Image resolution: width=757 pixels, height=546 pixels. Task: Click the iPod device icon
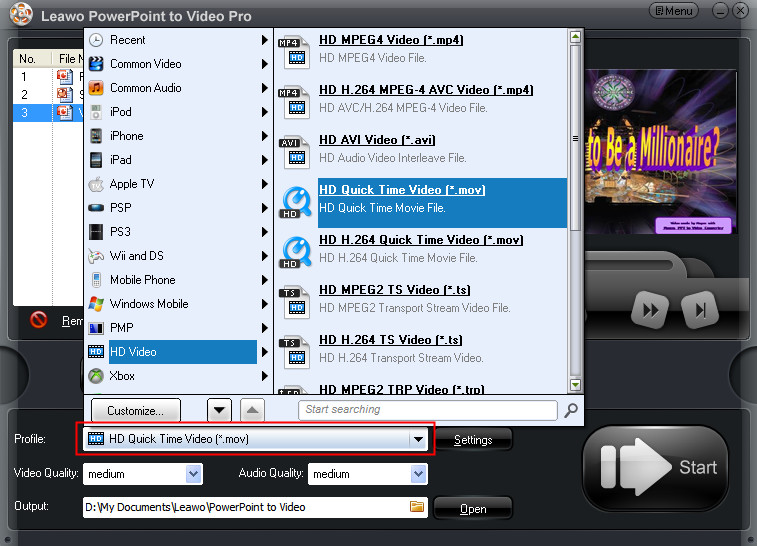96,112
